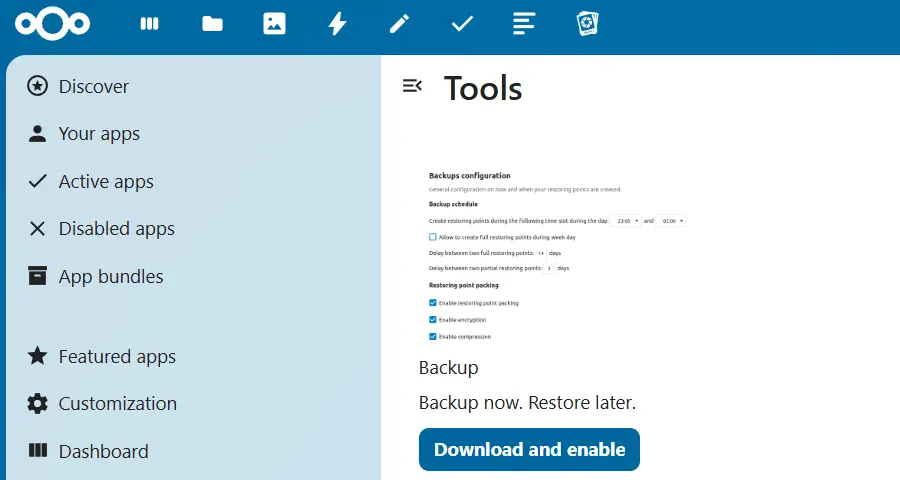900x480 pixels.
Task: Open Customization apps category
Action: point(117,404)
